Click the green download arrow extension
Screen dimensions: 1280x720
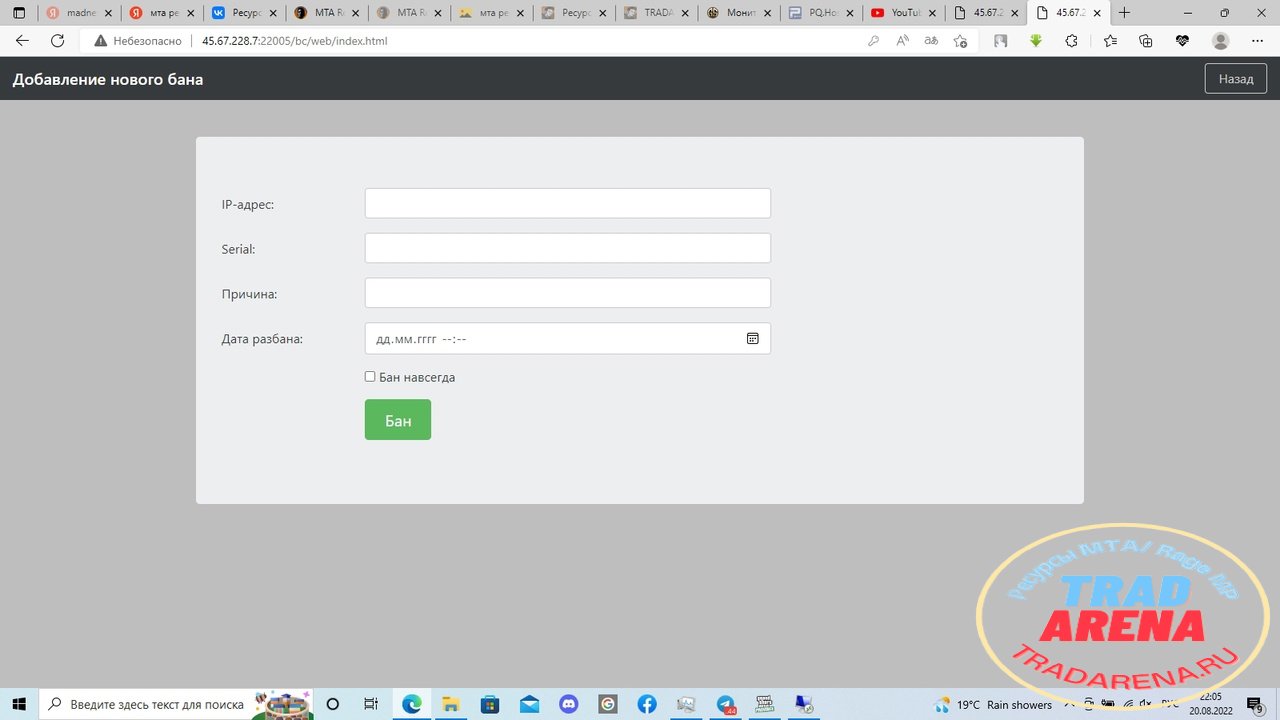(x=1036, y=41)
